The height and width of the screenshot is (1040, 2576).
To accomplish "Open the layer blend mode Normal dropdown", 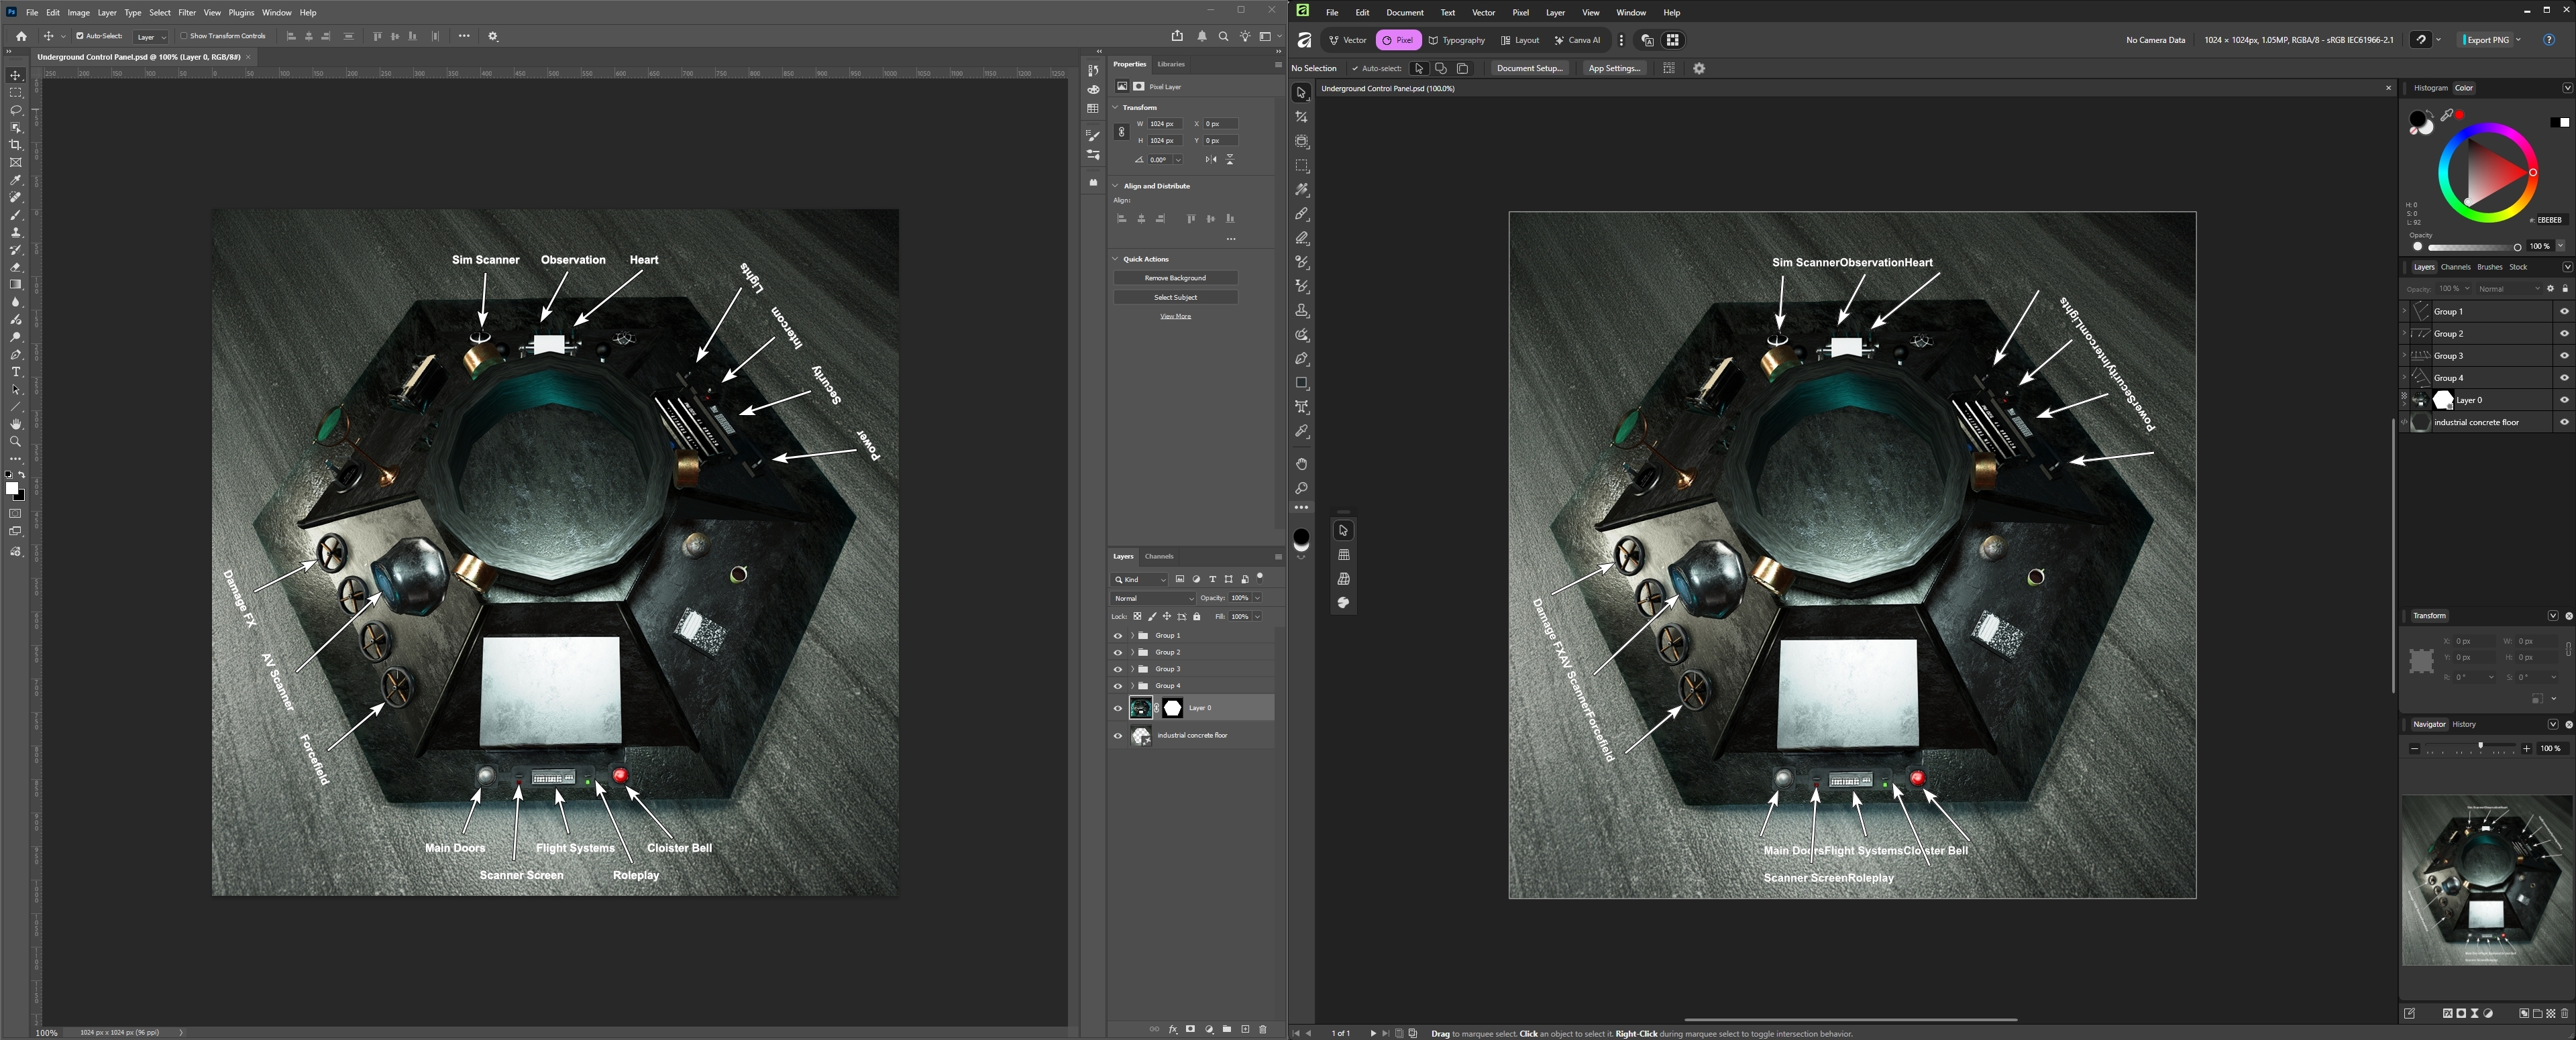I will [1153, 598].
